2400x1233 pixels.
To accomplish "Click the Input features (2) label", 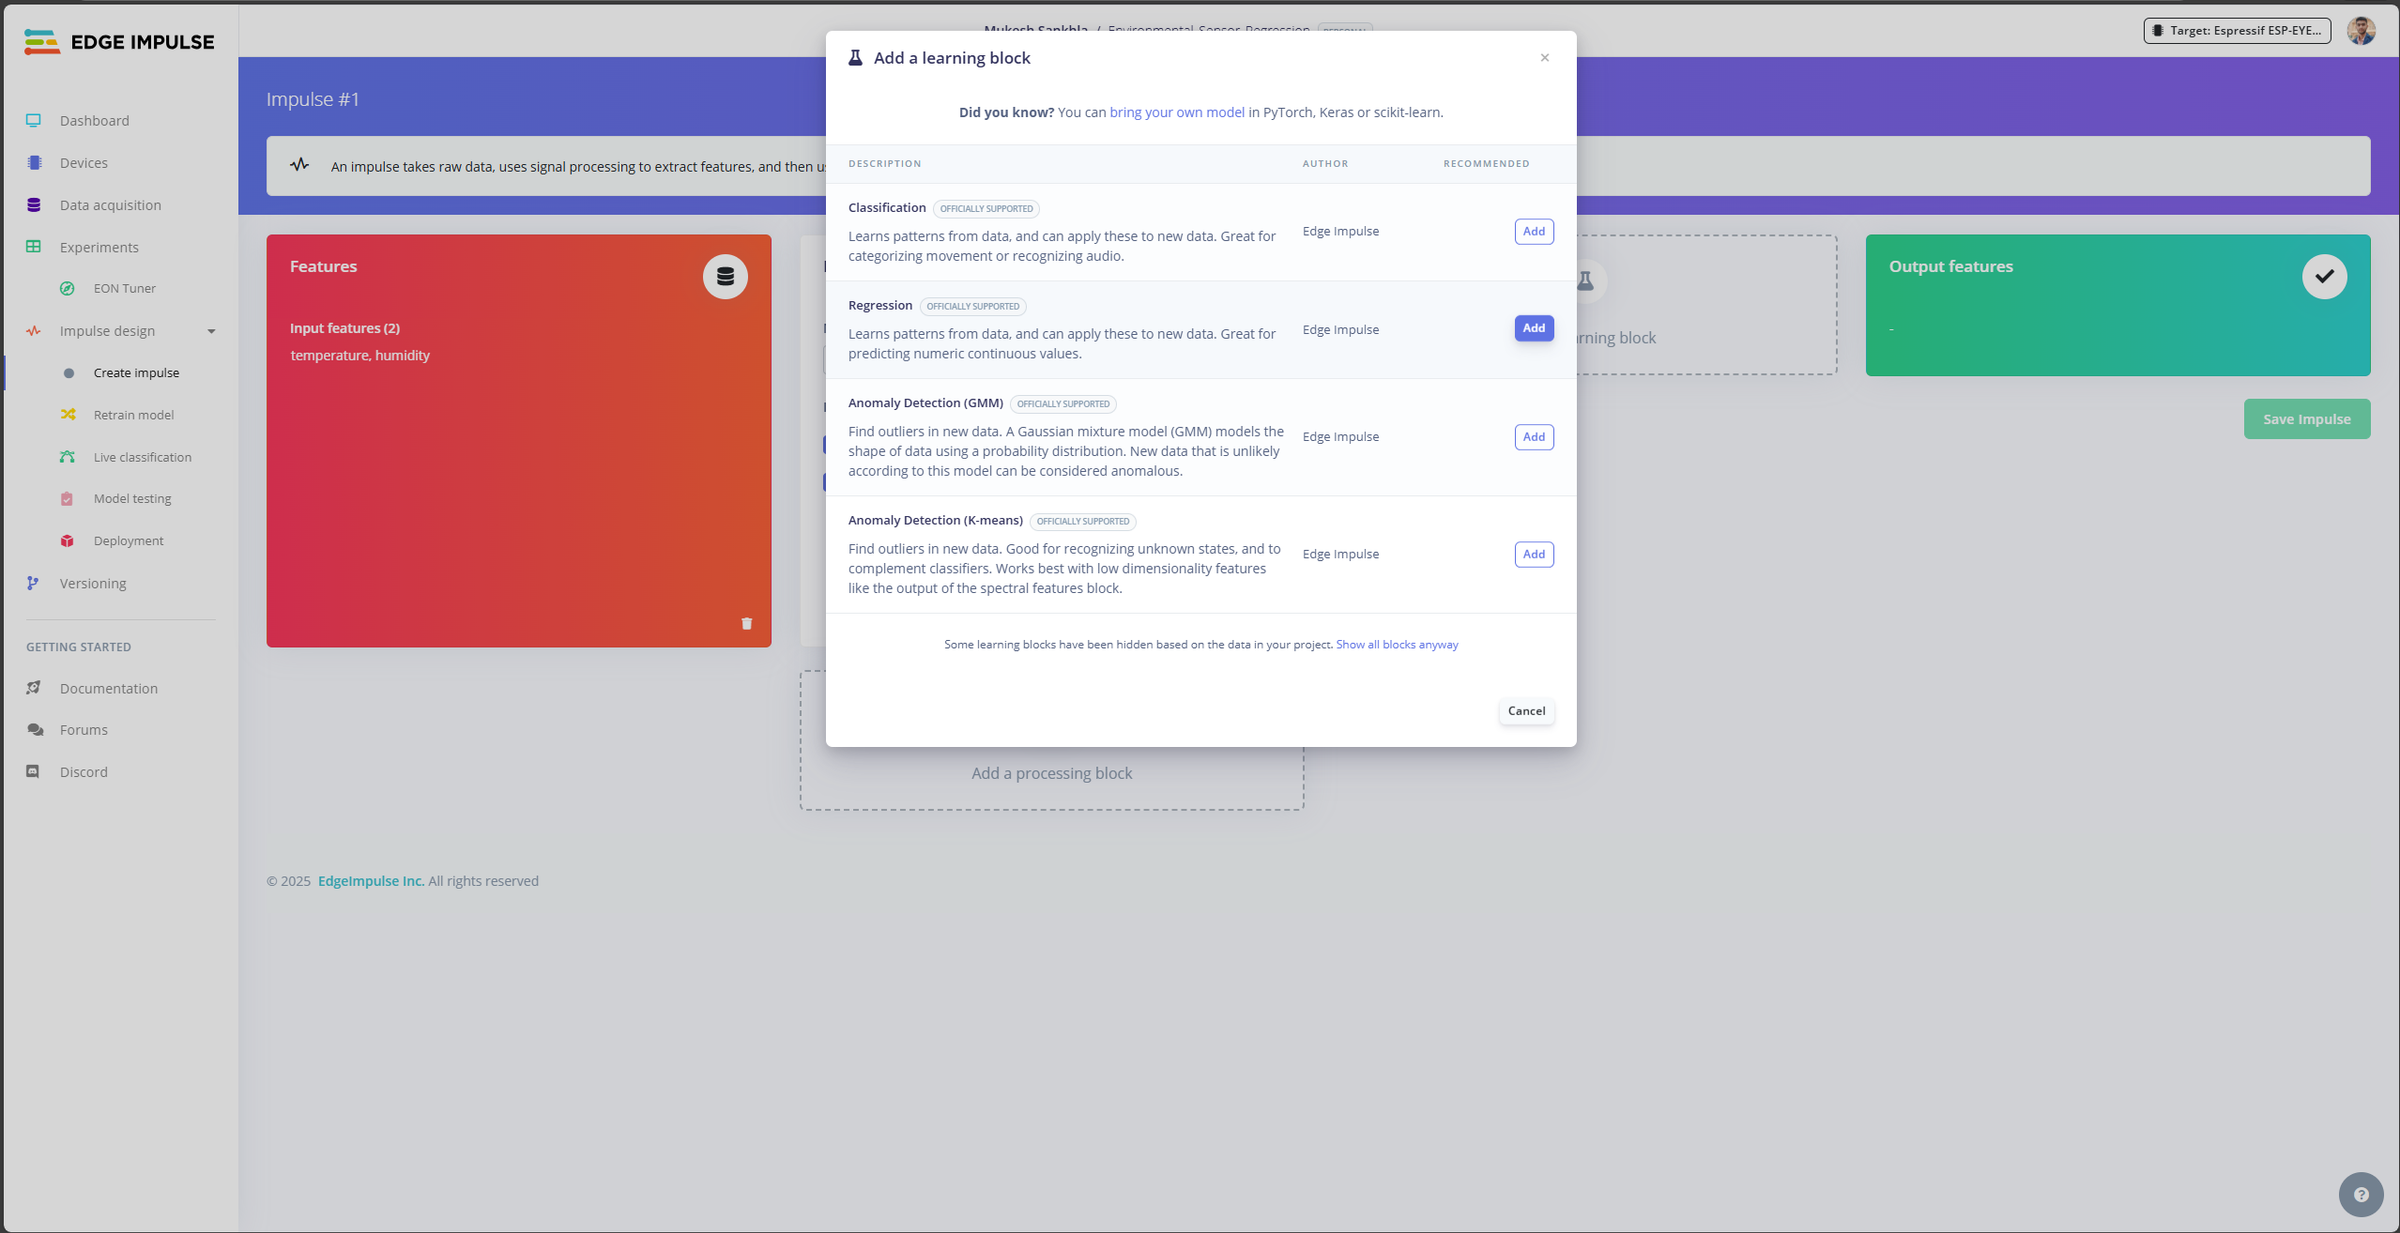I will pyautogui.click(x=344, y=328).
